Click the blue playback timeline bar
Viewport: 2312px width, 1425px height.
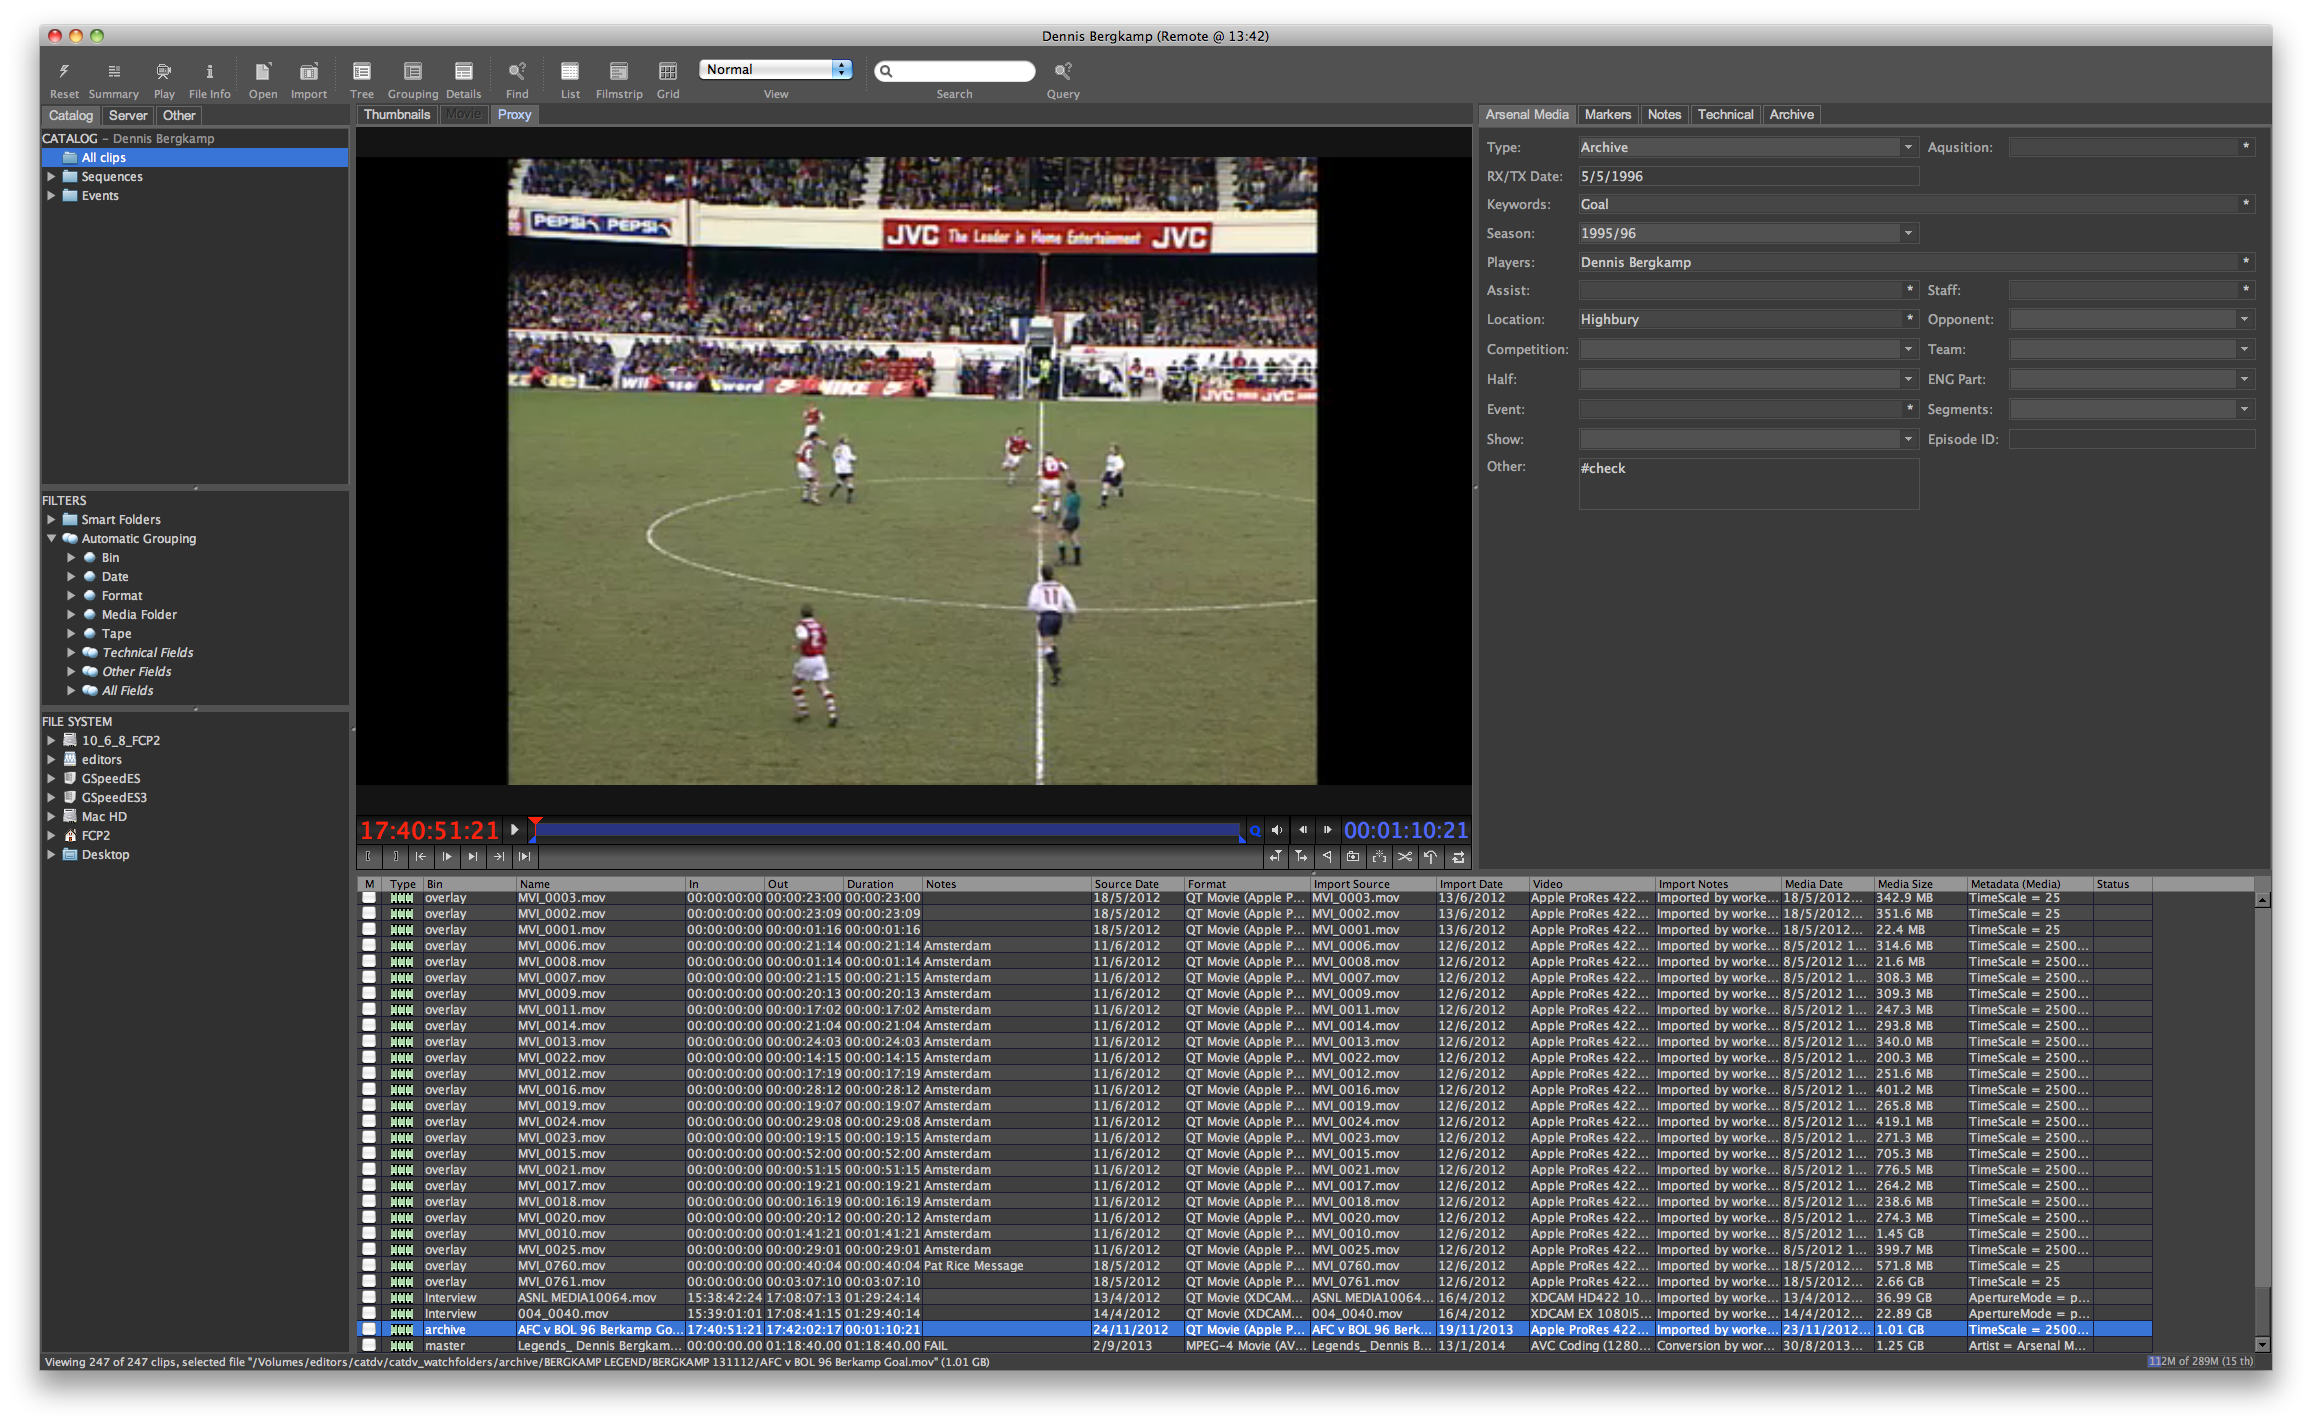pos(886,830)
